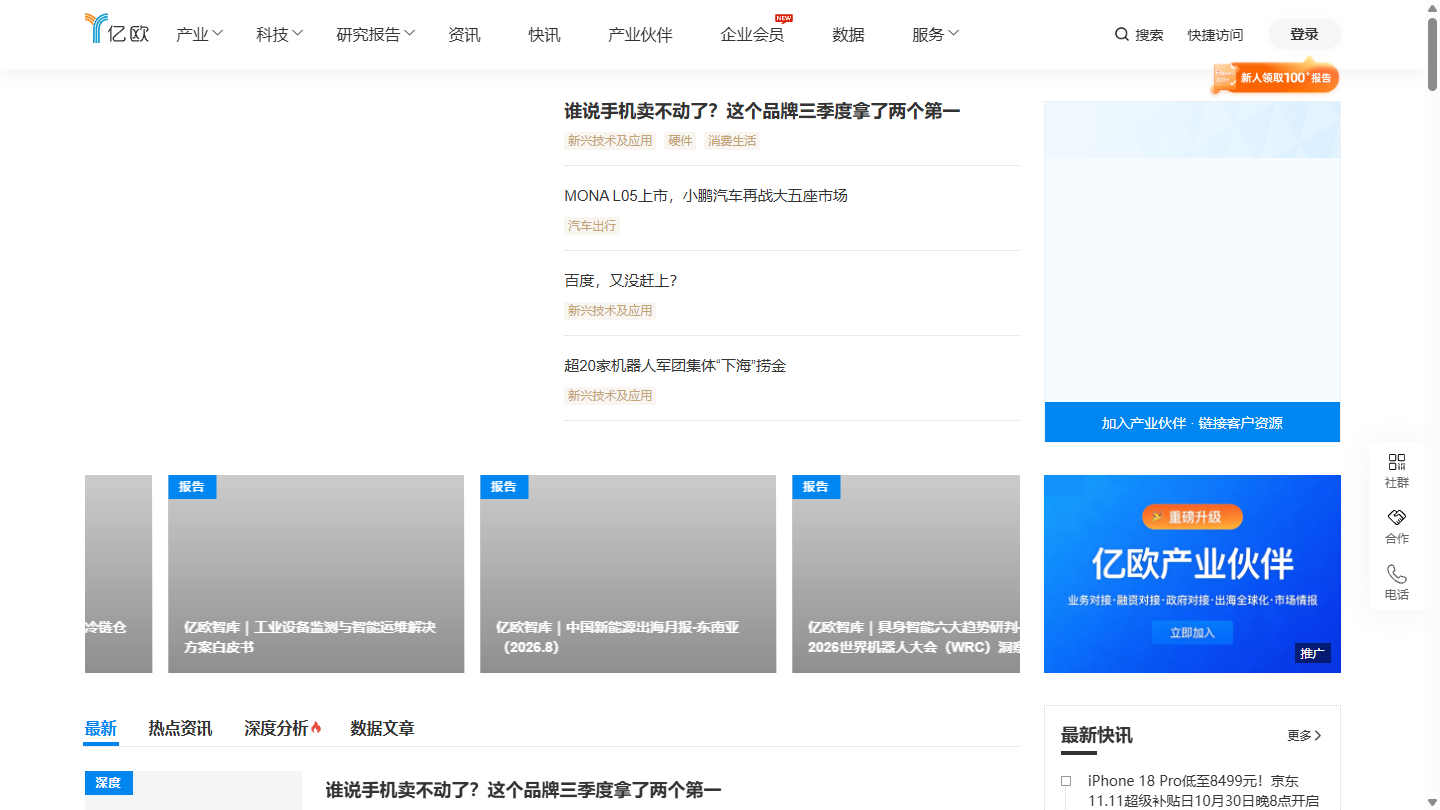Click the 合作 handshake icon

(1397, 518)
